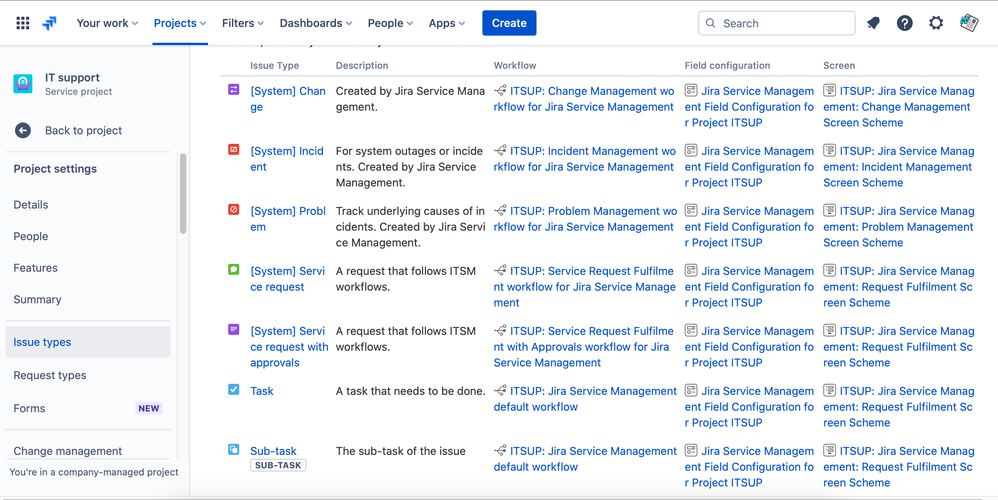Click the sidebar vertical scrollbar
The width and height of the screenshot is (998, 500).
183,193
